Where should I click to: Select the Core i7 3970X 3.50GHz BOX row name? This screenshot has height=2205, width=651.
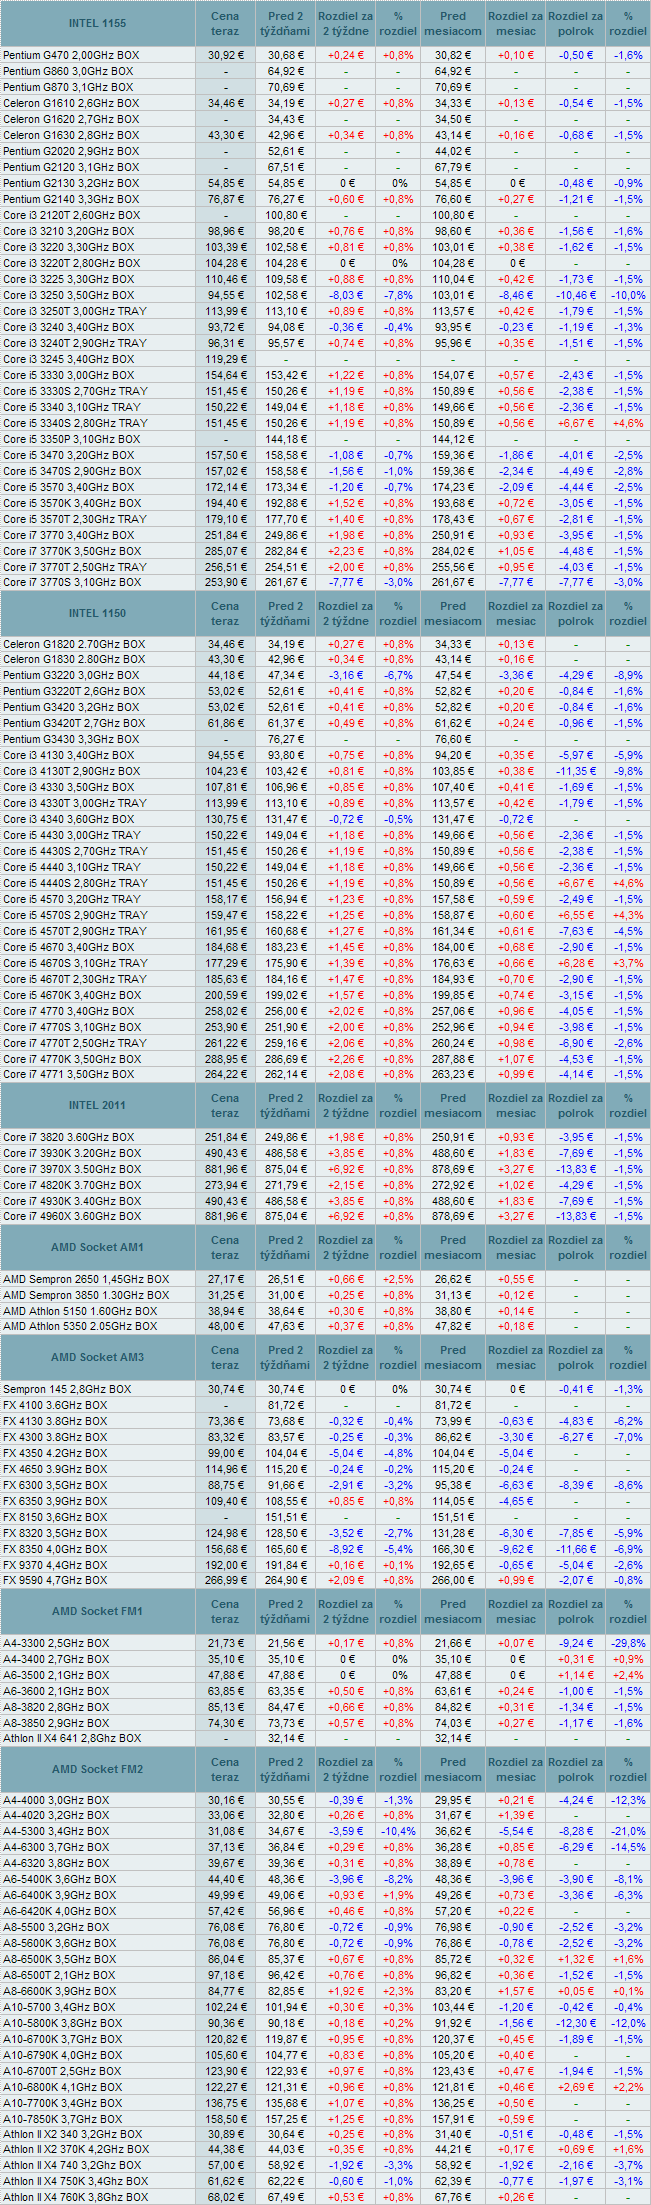point(72,1171)
